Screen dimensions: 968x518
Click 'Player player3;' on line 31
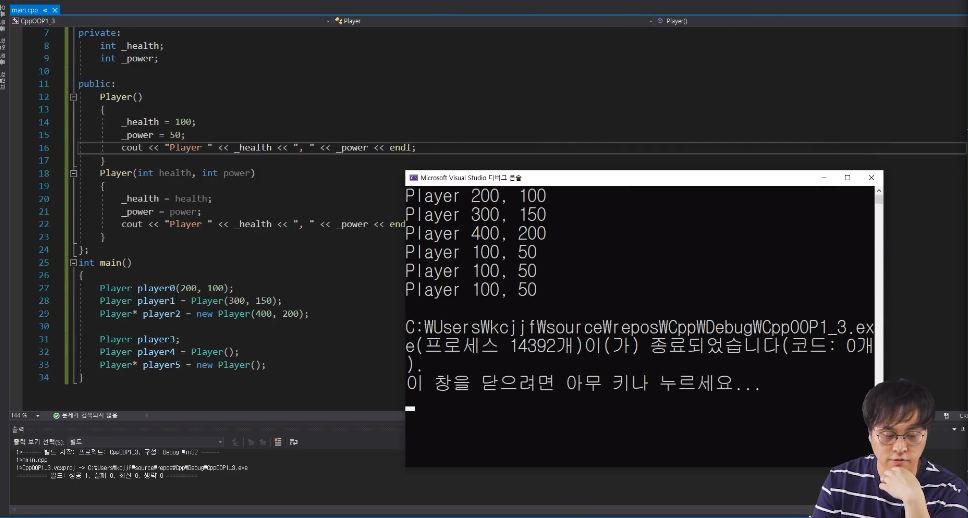(x=140, y=340)
